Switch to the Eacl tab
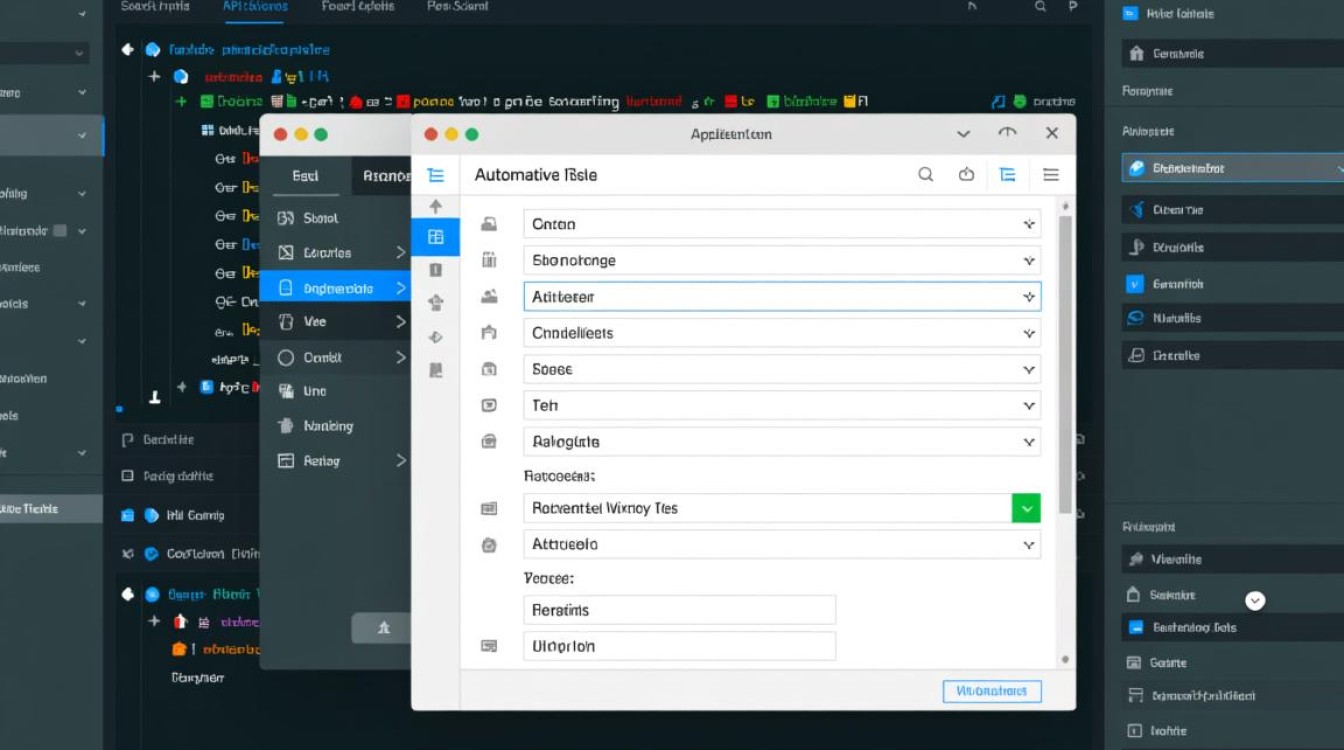 tap(305, 175)
